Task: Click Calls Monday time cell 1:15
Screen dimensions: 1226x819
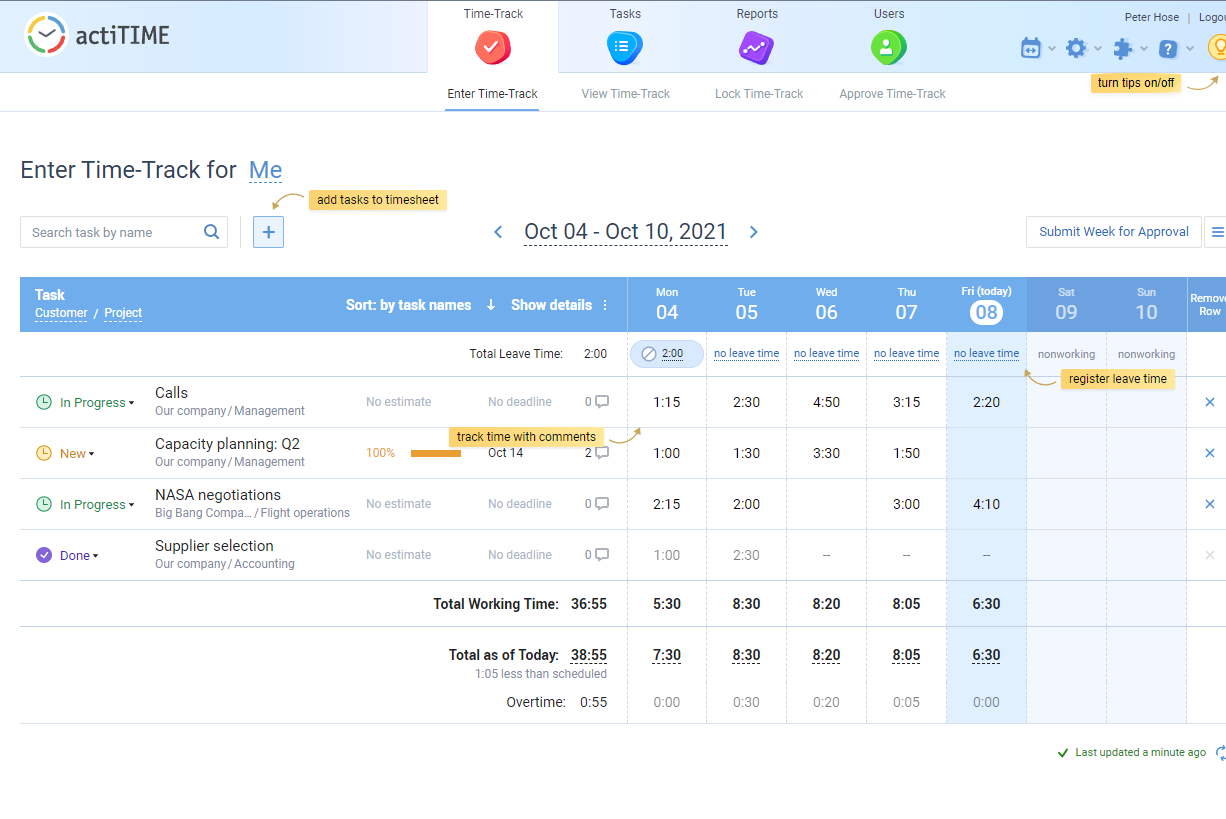Action: coord(667,402)
